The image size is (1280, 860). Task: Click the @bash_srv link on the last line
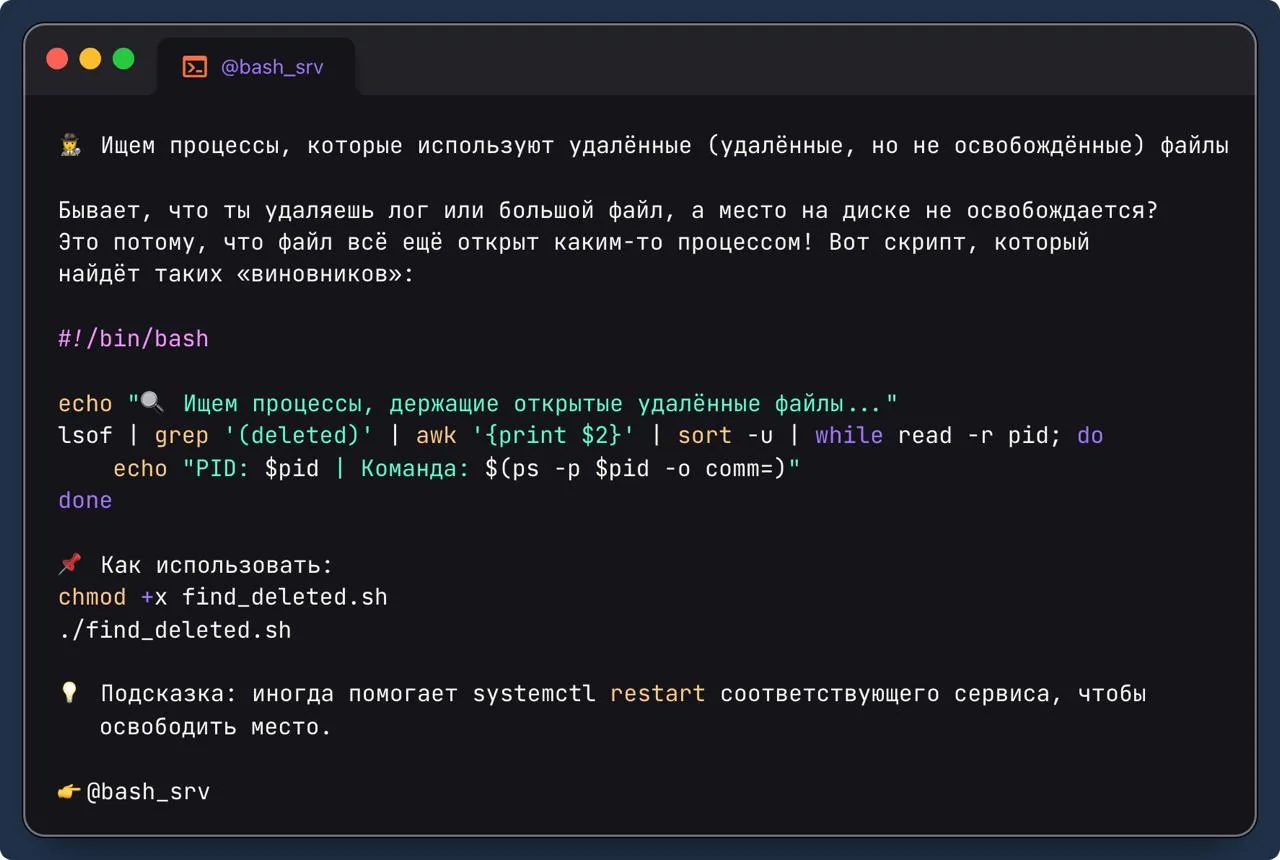point(148,792)
